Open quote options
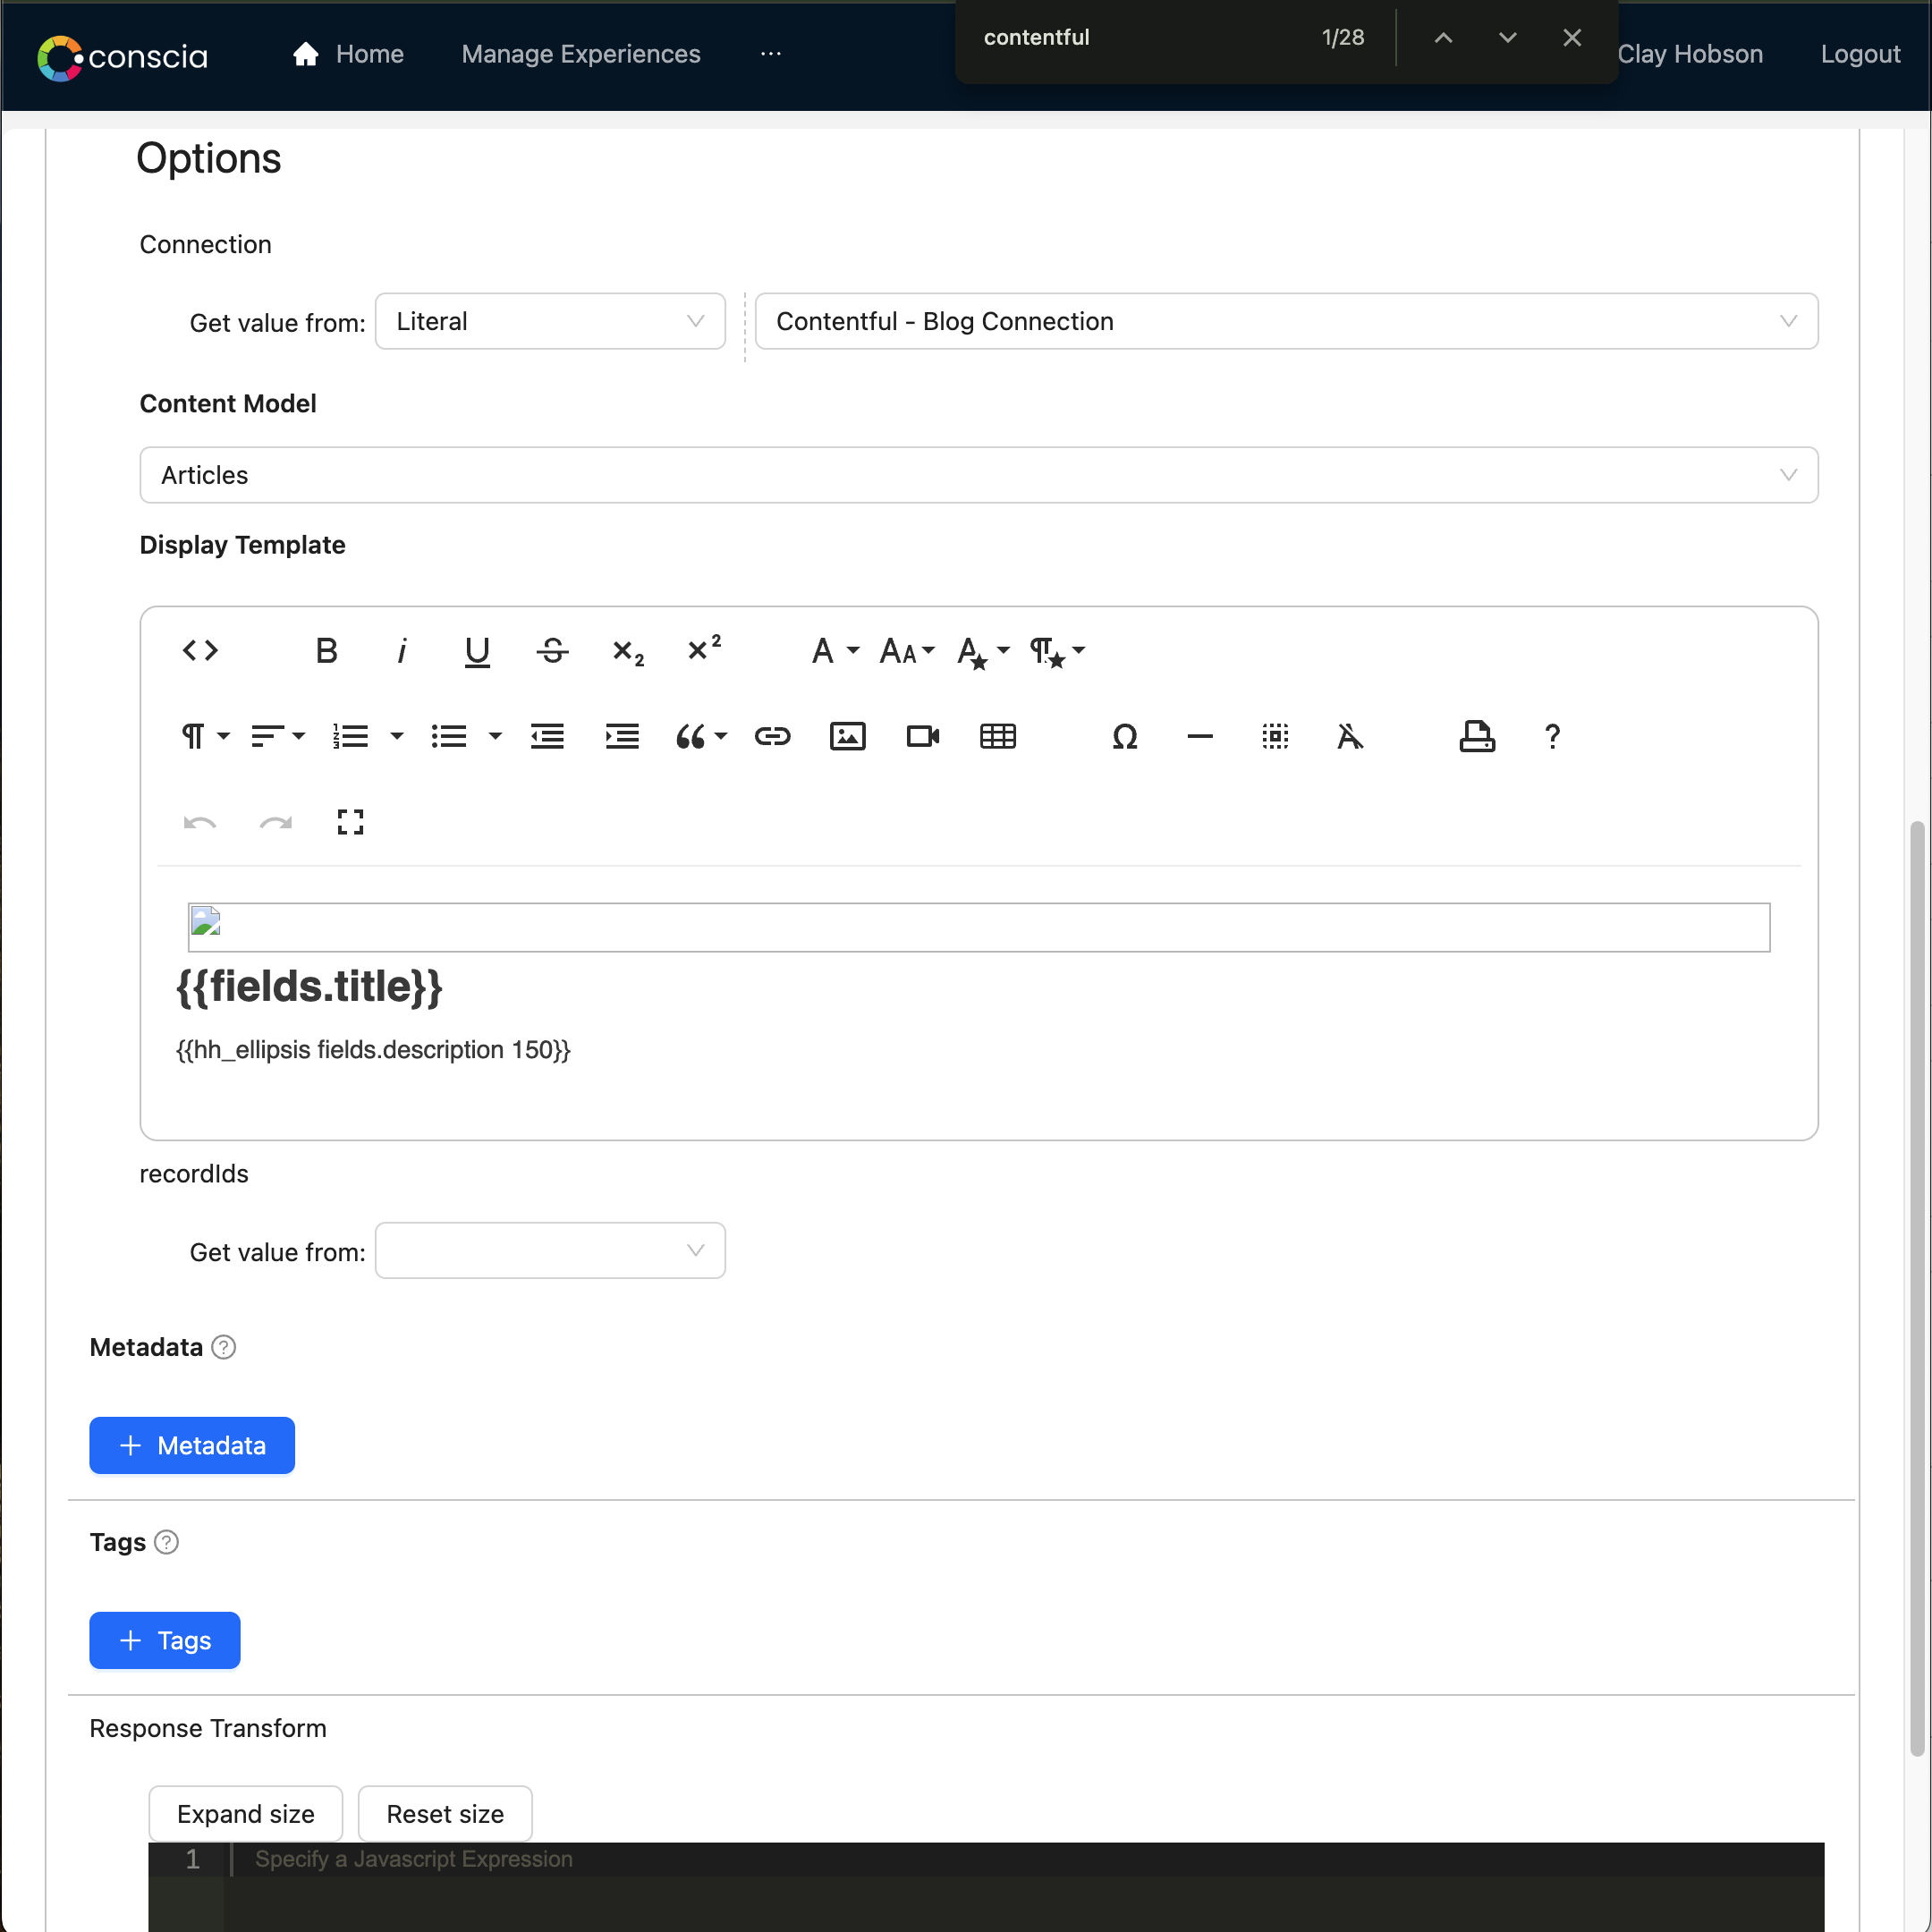 (x=701, y=737)
